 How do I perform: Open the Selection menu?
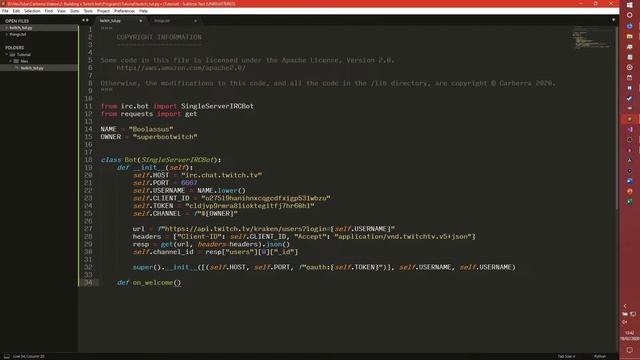(32, 11)
